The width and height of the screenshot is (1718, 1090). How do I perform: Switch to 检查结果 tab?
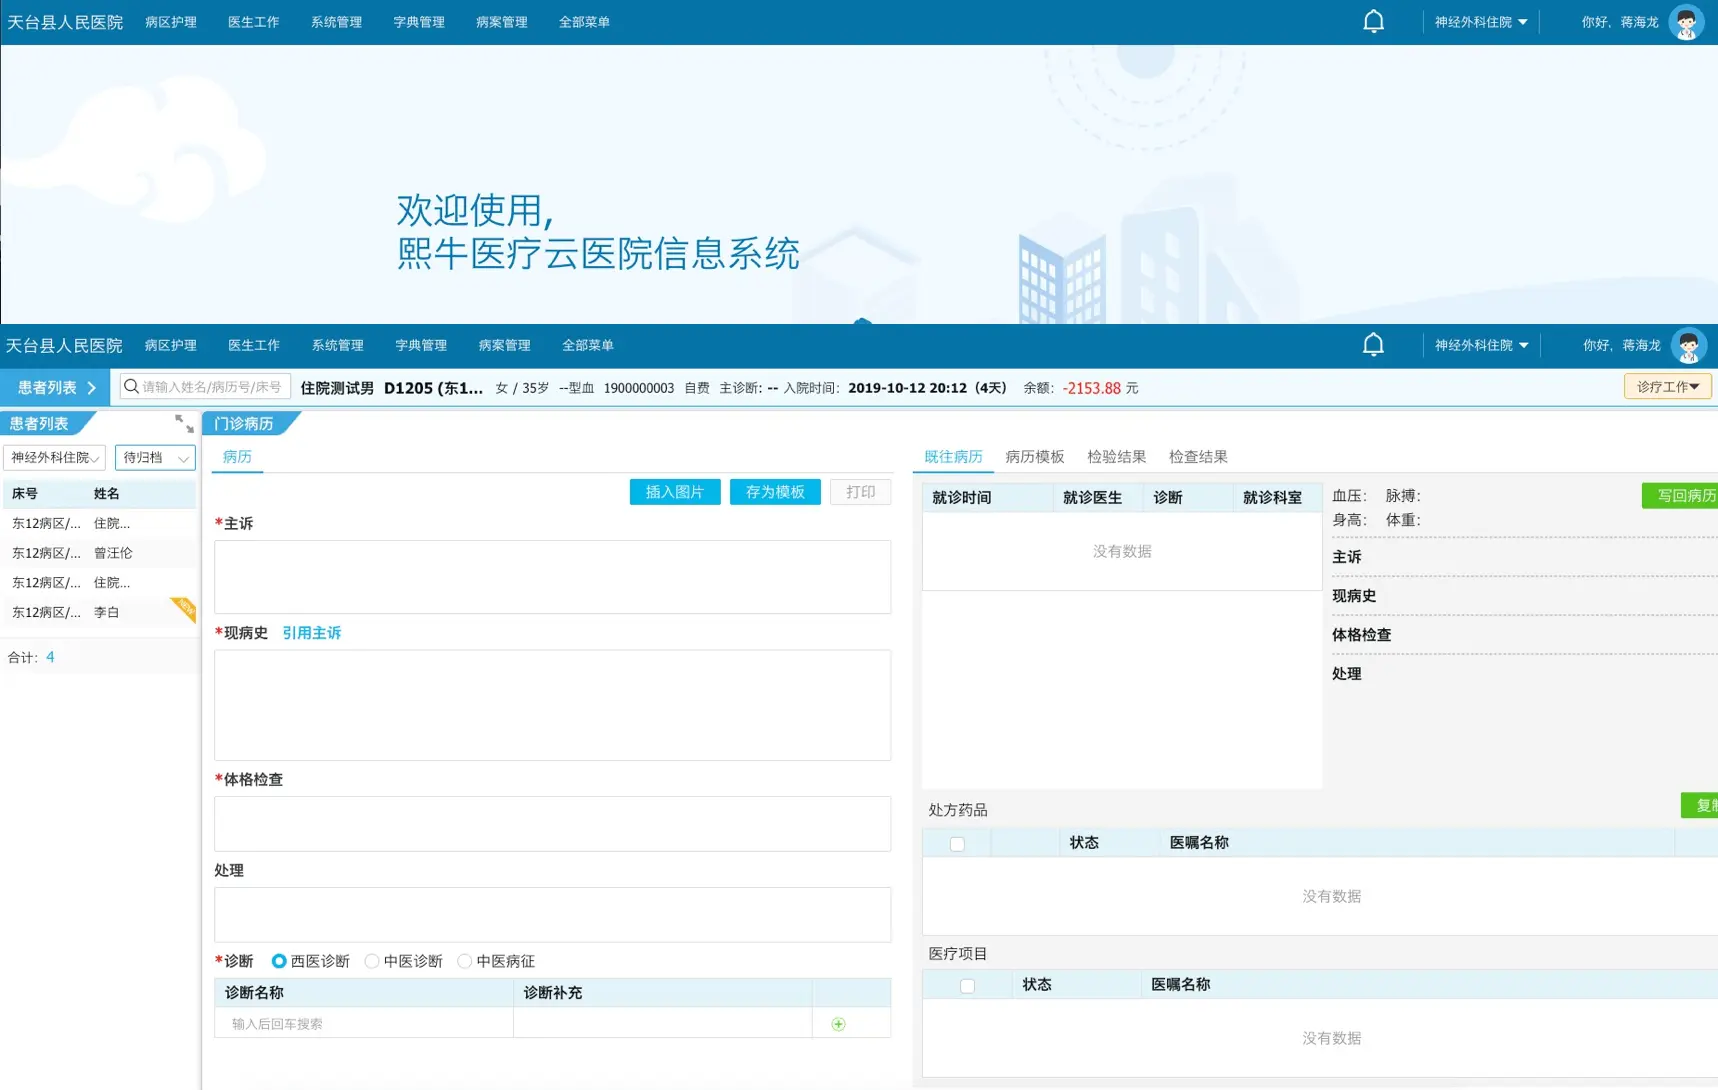(x=1198, y=457)
